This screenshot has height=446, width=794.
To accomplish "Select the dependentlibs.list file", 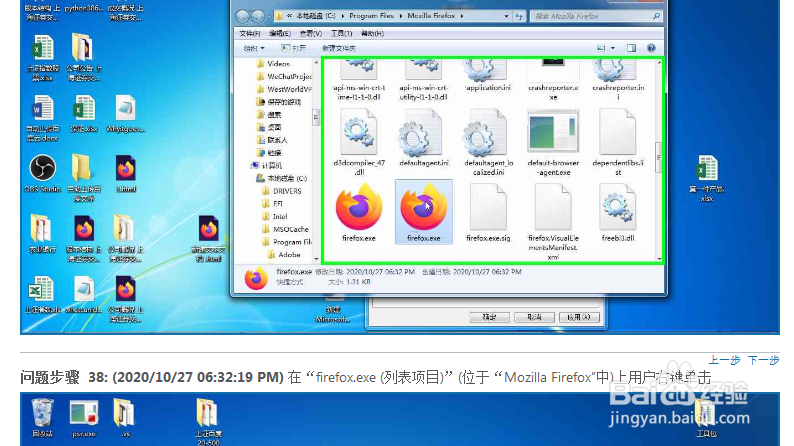I will point(617,142).
